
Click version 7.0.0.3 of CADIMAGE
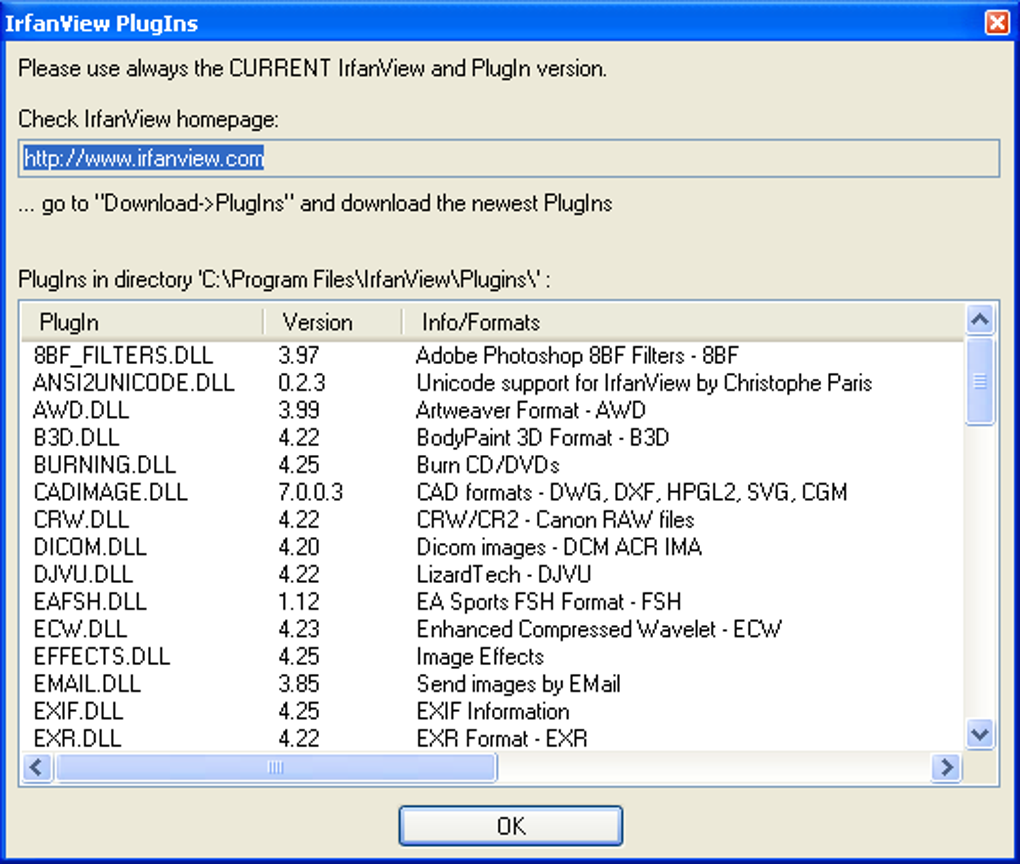coord(310,492)
